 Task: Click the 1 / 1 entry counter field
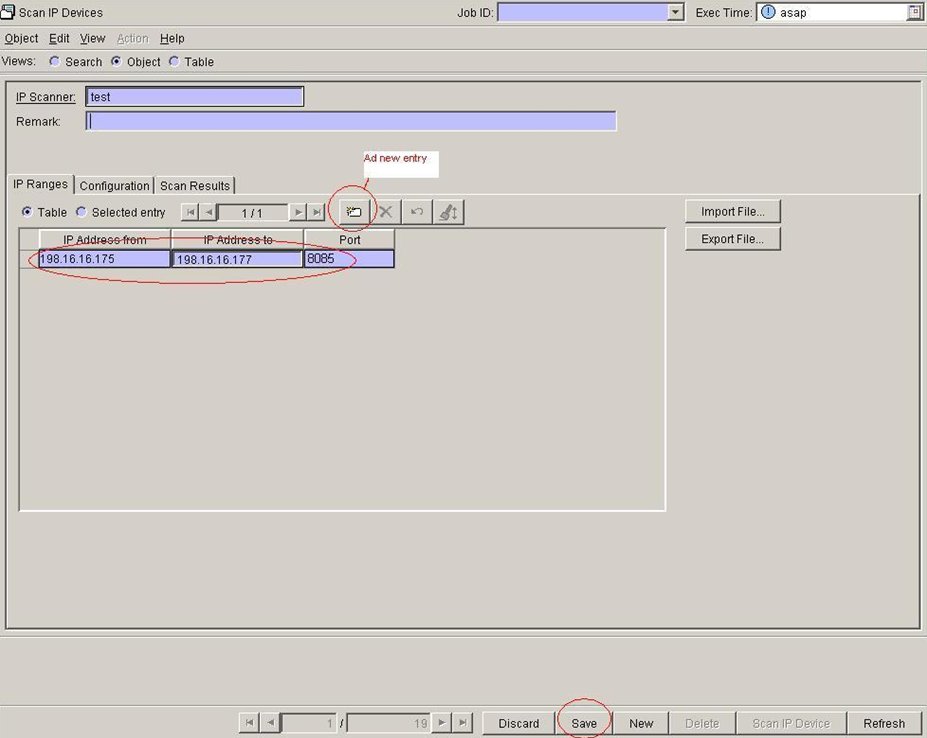252,213
